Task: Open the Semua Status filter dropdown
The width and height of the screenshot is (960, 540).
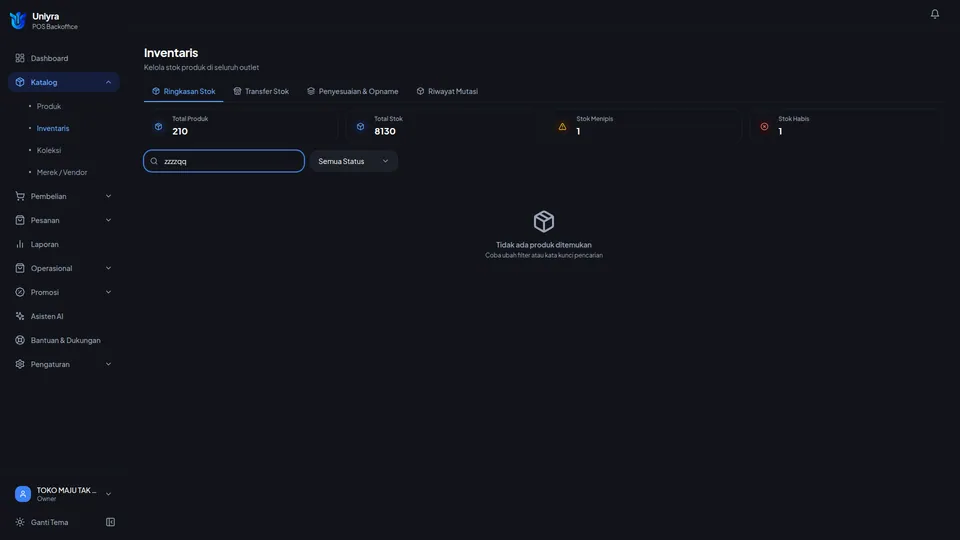Action: 353,161
